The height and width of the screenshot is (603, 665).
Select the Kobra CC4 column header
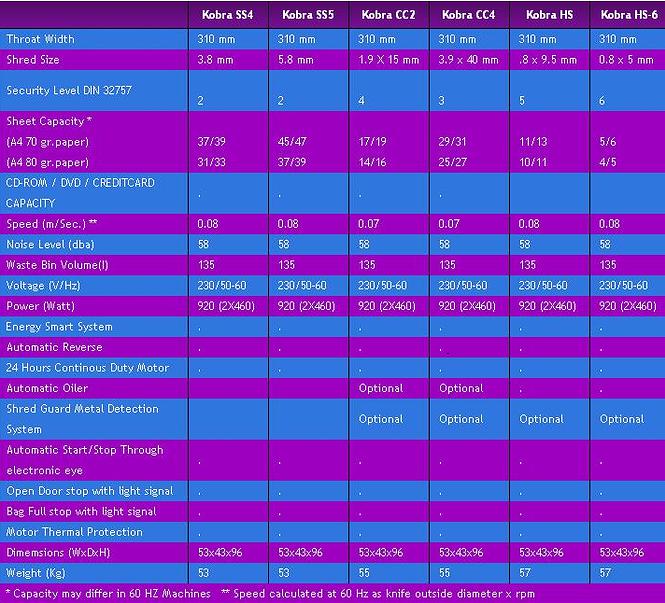[468, 14]
